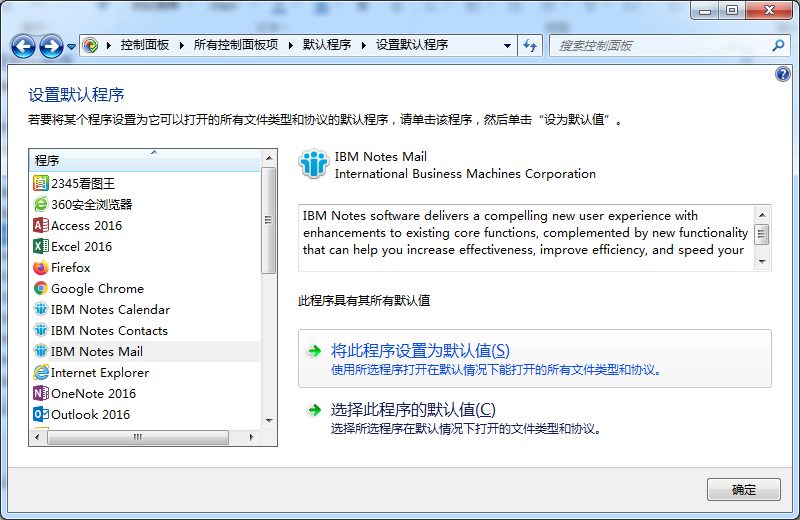
Task: Go to 所有控制面板项 in the breadcrumb
Action: coord(236,45)
